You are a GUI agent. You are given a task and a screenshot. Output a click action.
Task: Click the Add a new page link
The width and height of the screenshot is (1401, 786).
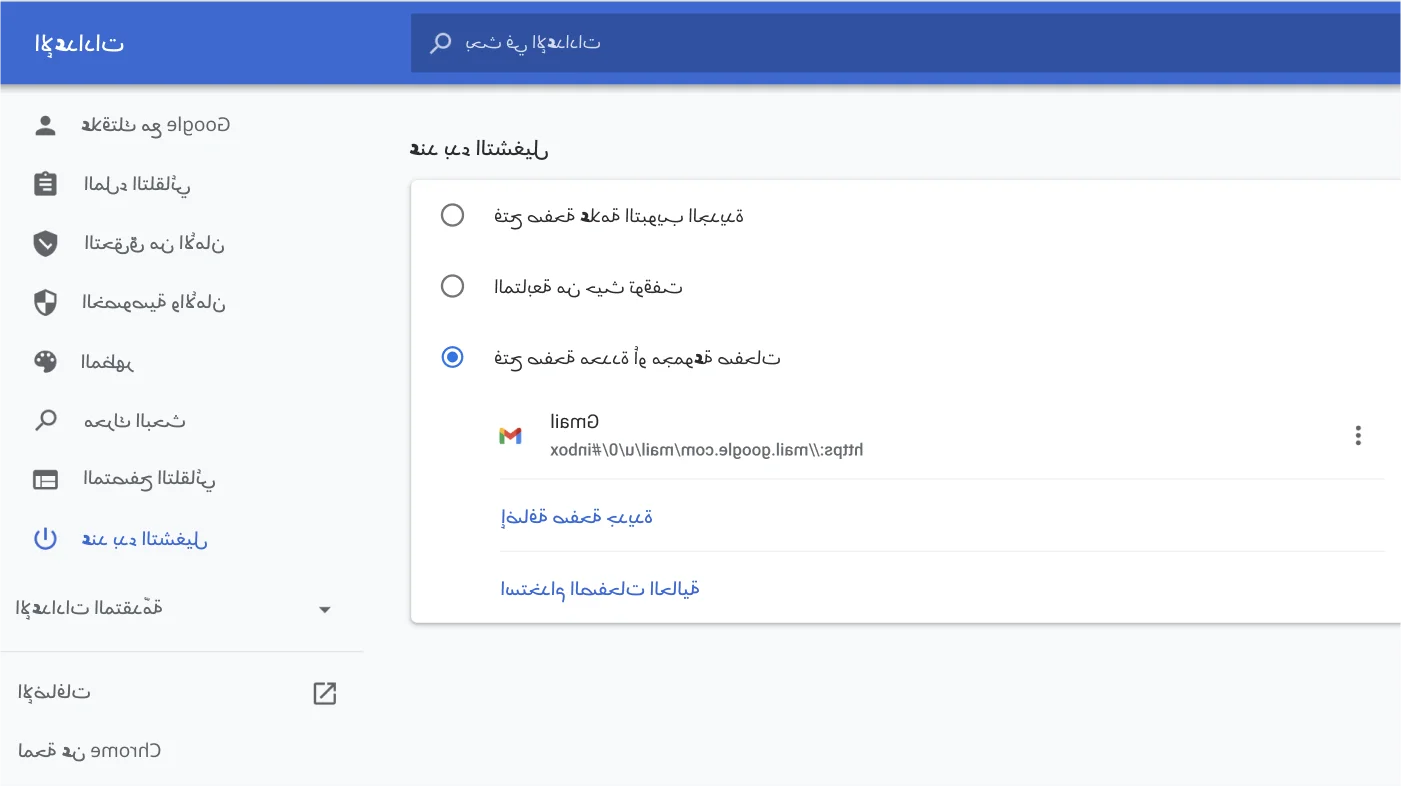[576, 517]
